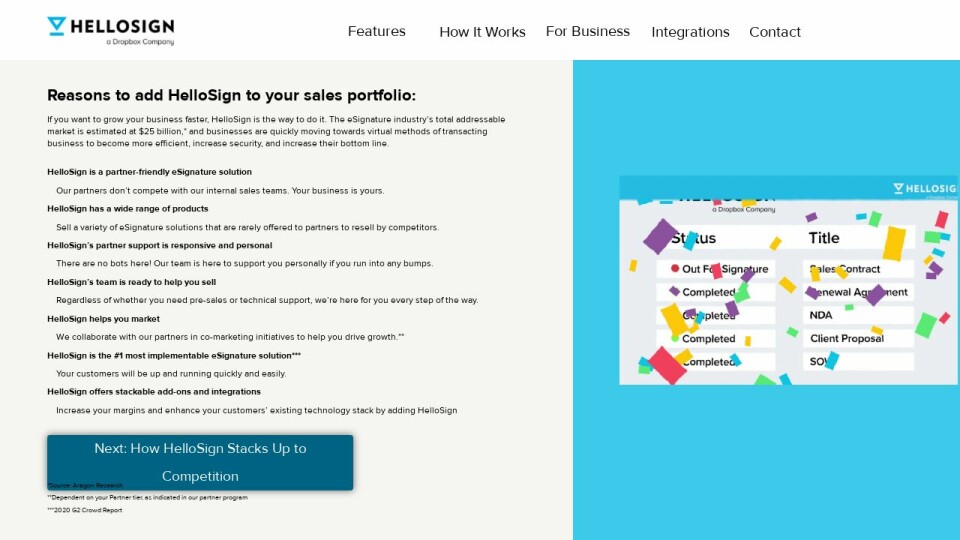Viewport: 960px width, 540px height.
Task: Go to How It Works
Action: coord(482,32)
